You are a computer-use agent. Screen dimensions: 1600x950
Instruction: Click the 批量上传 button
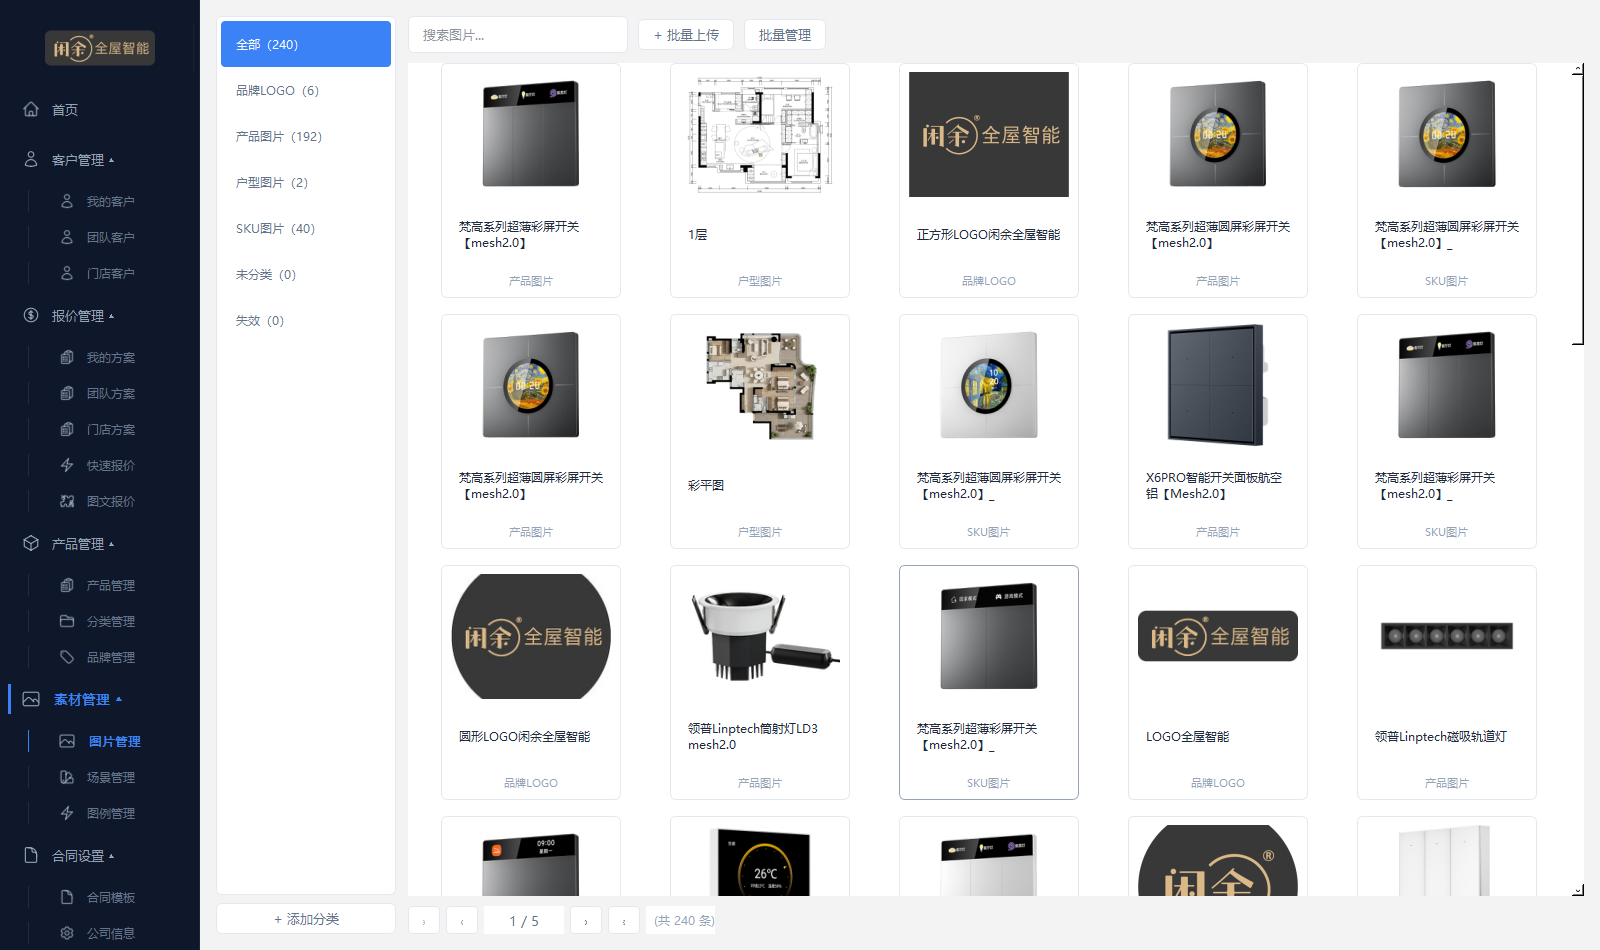pos(686,35)
